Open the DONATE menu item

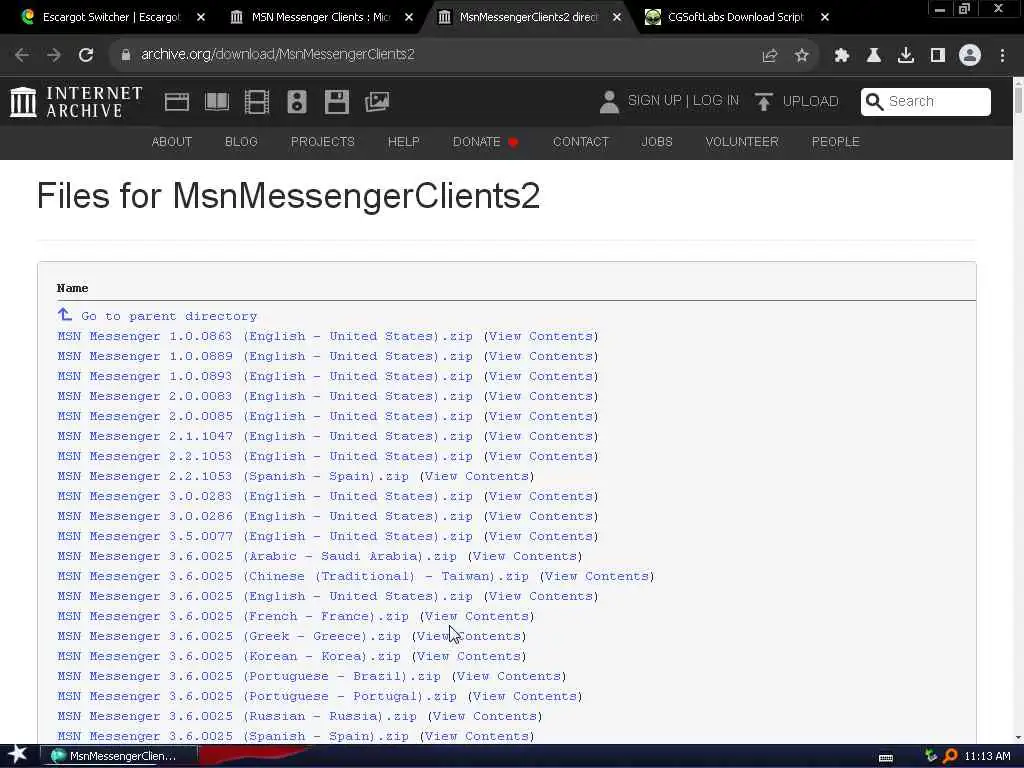coord(485,142)
